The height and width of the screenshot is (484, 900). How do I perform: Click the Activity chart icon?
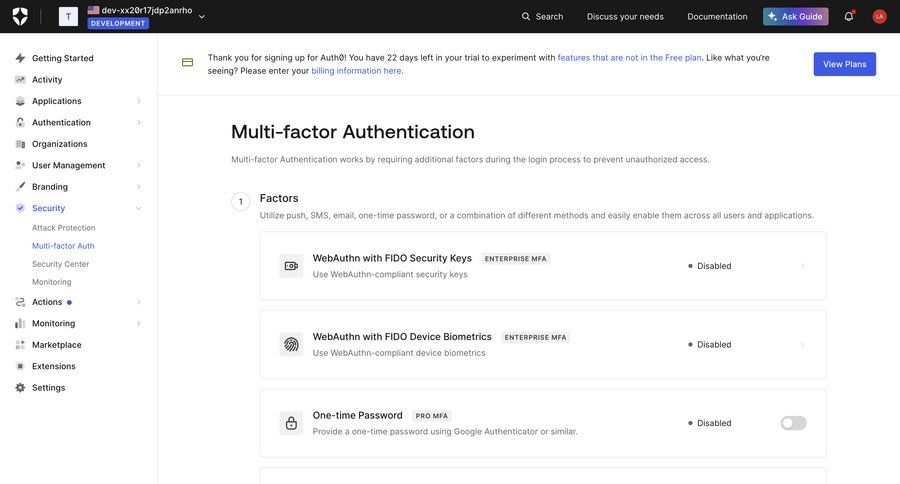click(x=20, y=79)
